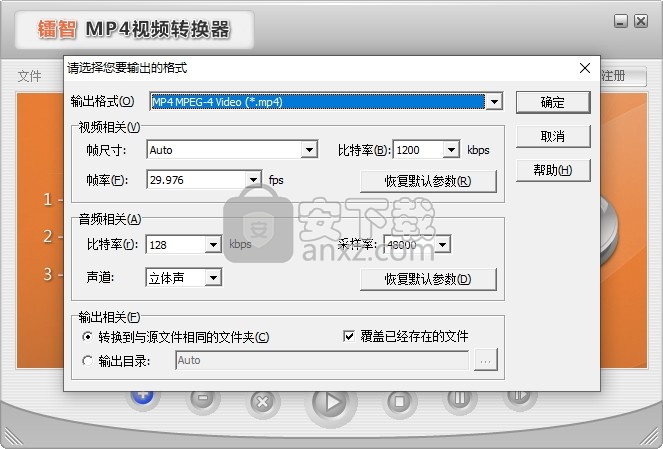Click the skip next button at bottom toolbar

[x=519, y=397]
